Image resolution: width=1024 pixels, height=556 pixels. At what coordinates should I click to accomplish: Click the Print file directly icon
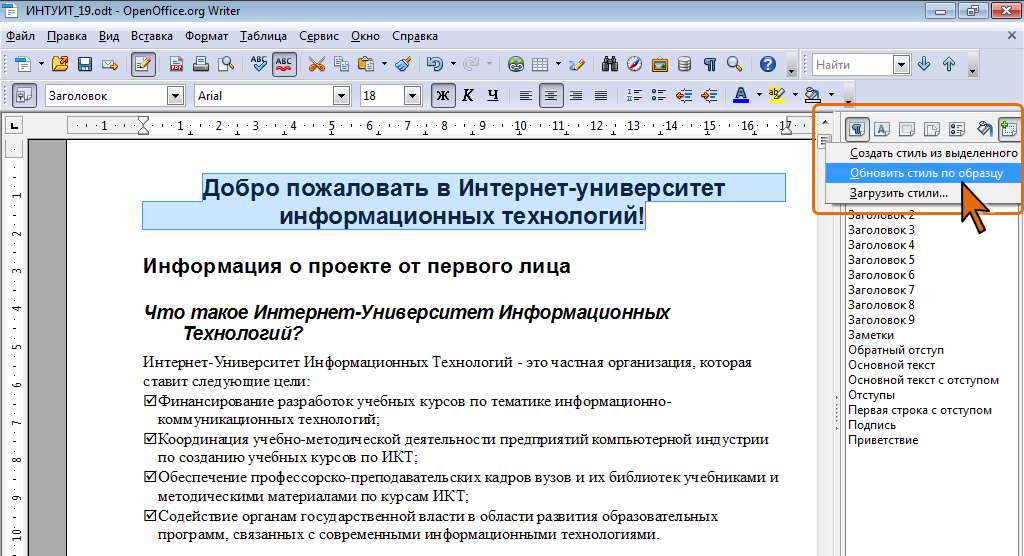[x=201, y=64]
